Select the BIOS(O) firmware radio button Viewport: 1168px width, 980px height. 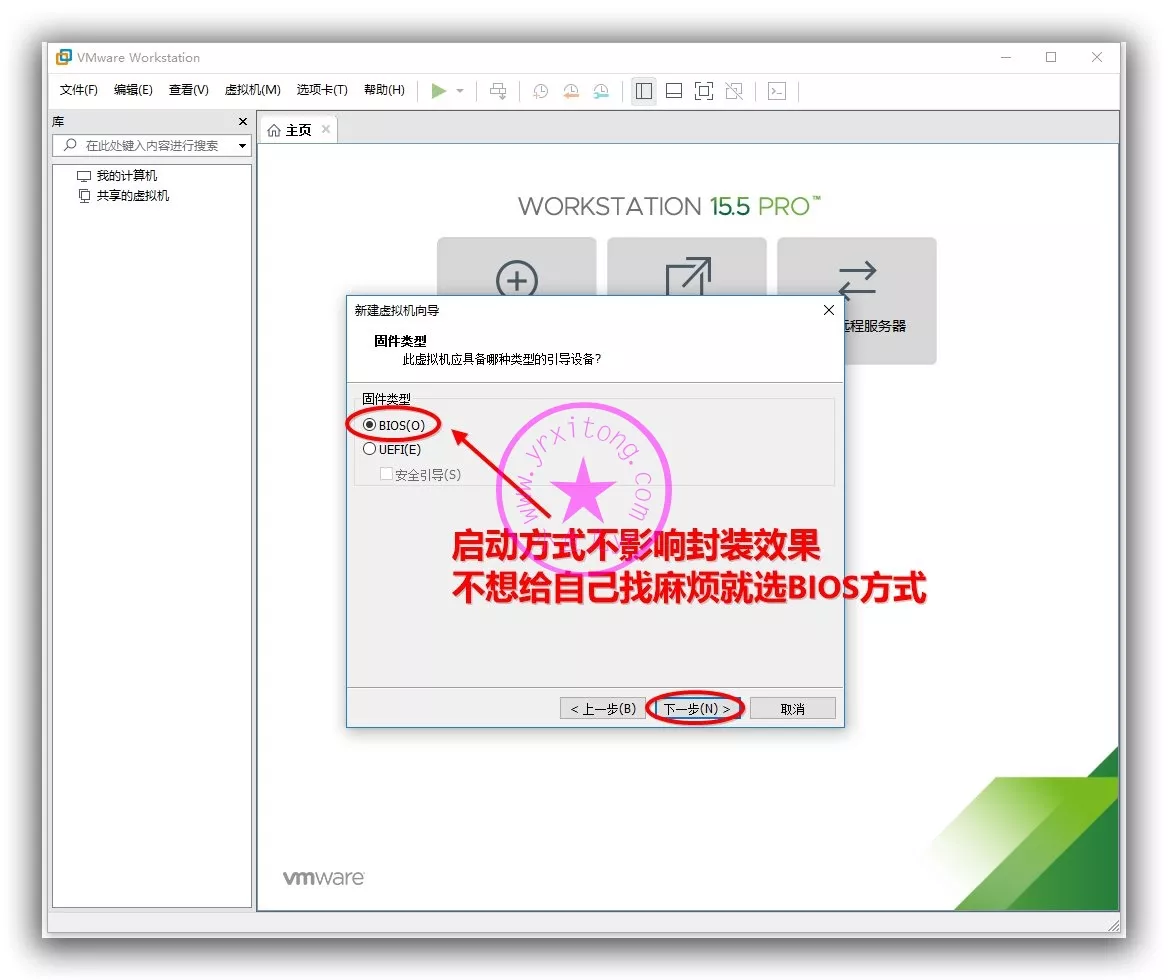pos(370,425)
